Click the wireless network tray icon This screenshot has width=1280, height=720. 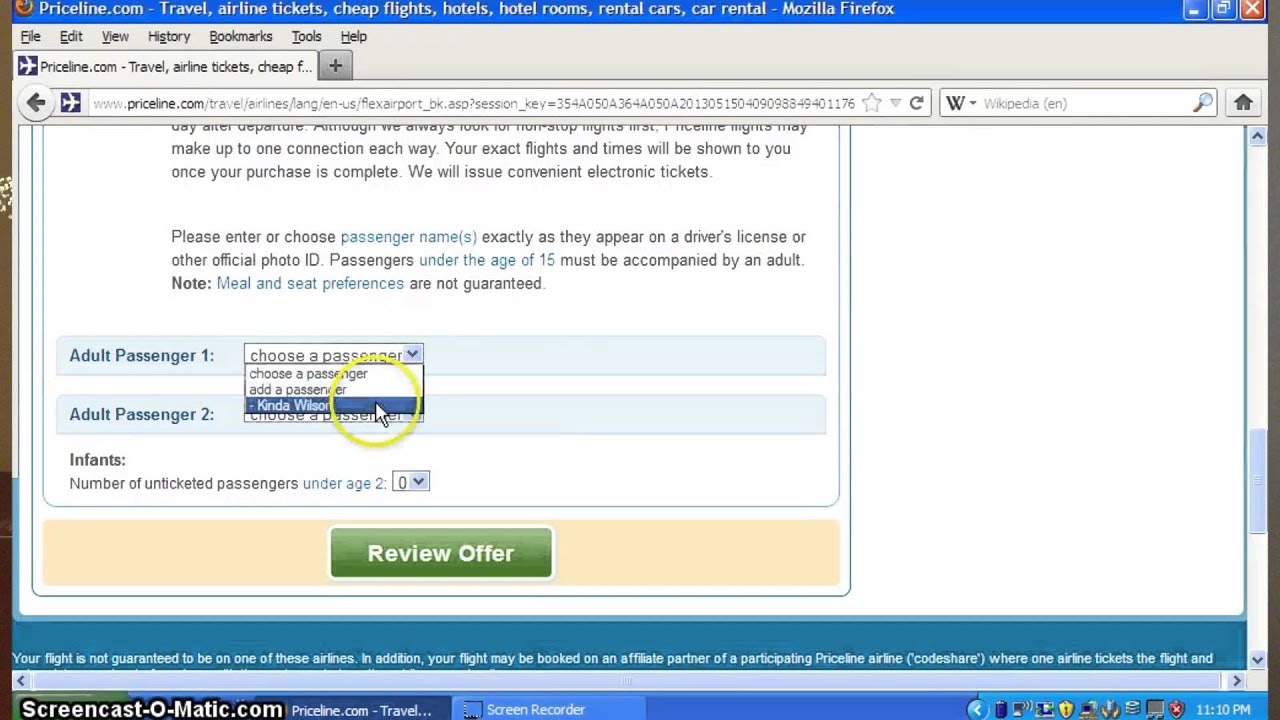tap(1024, 710)
